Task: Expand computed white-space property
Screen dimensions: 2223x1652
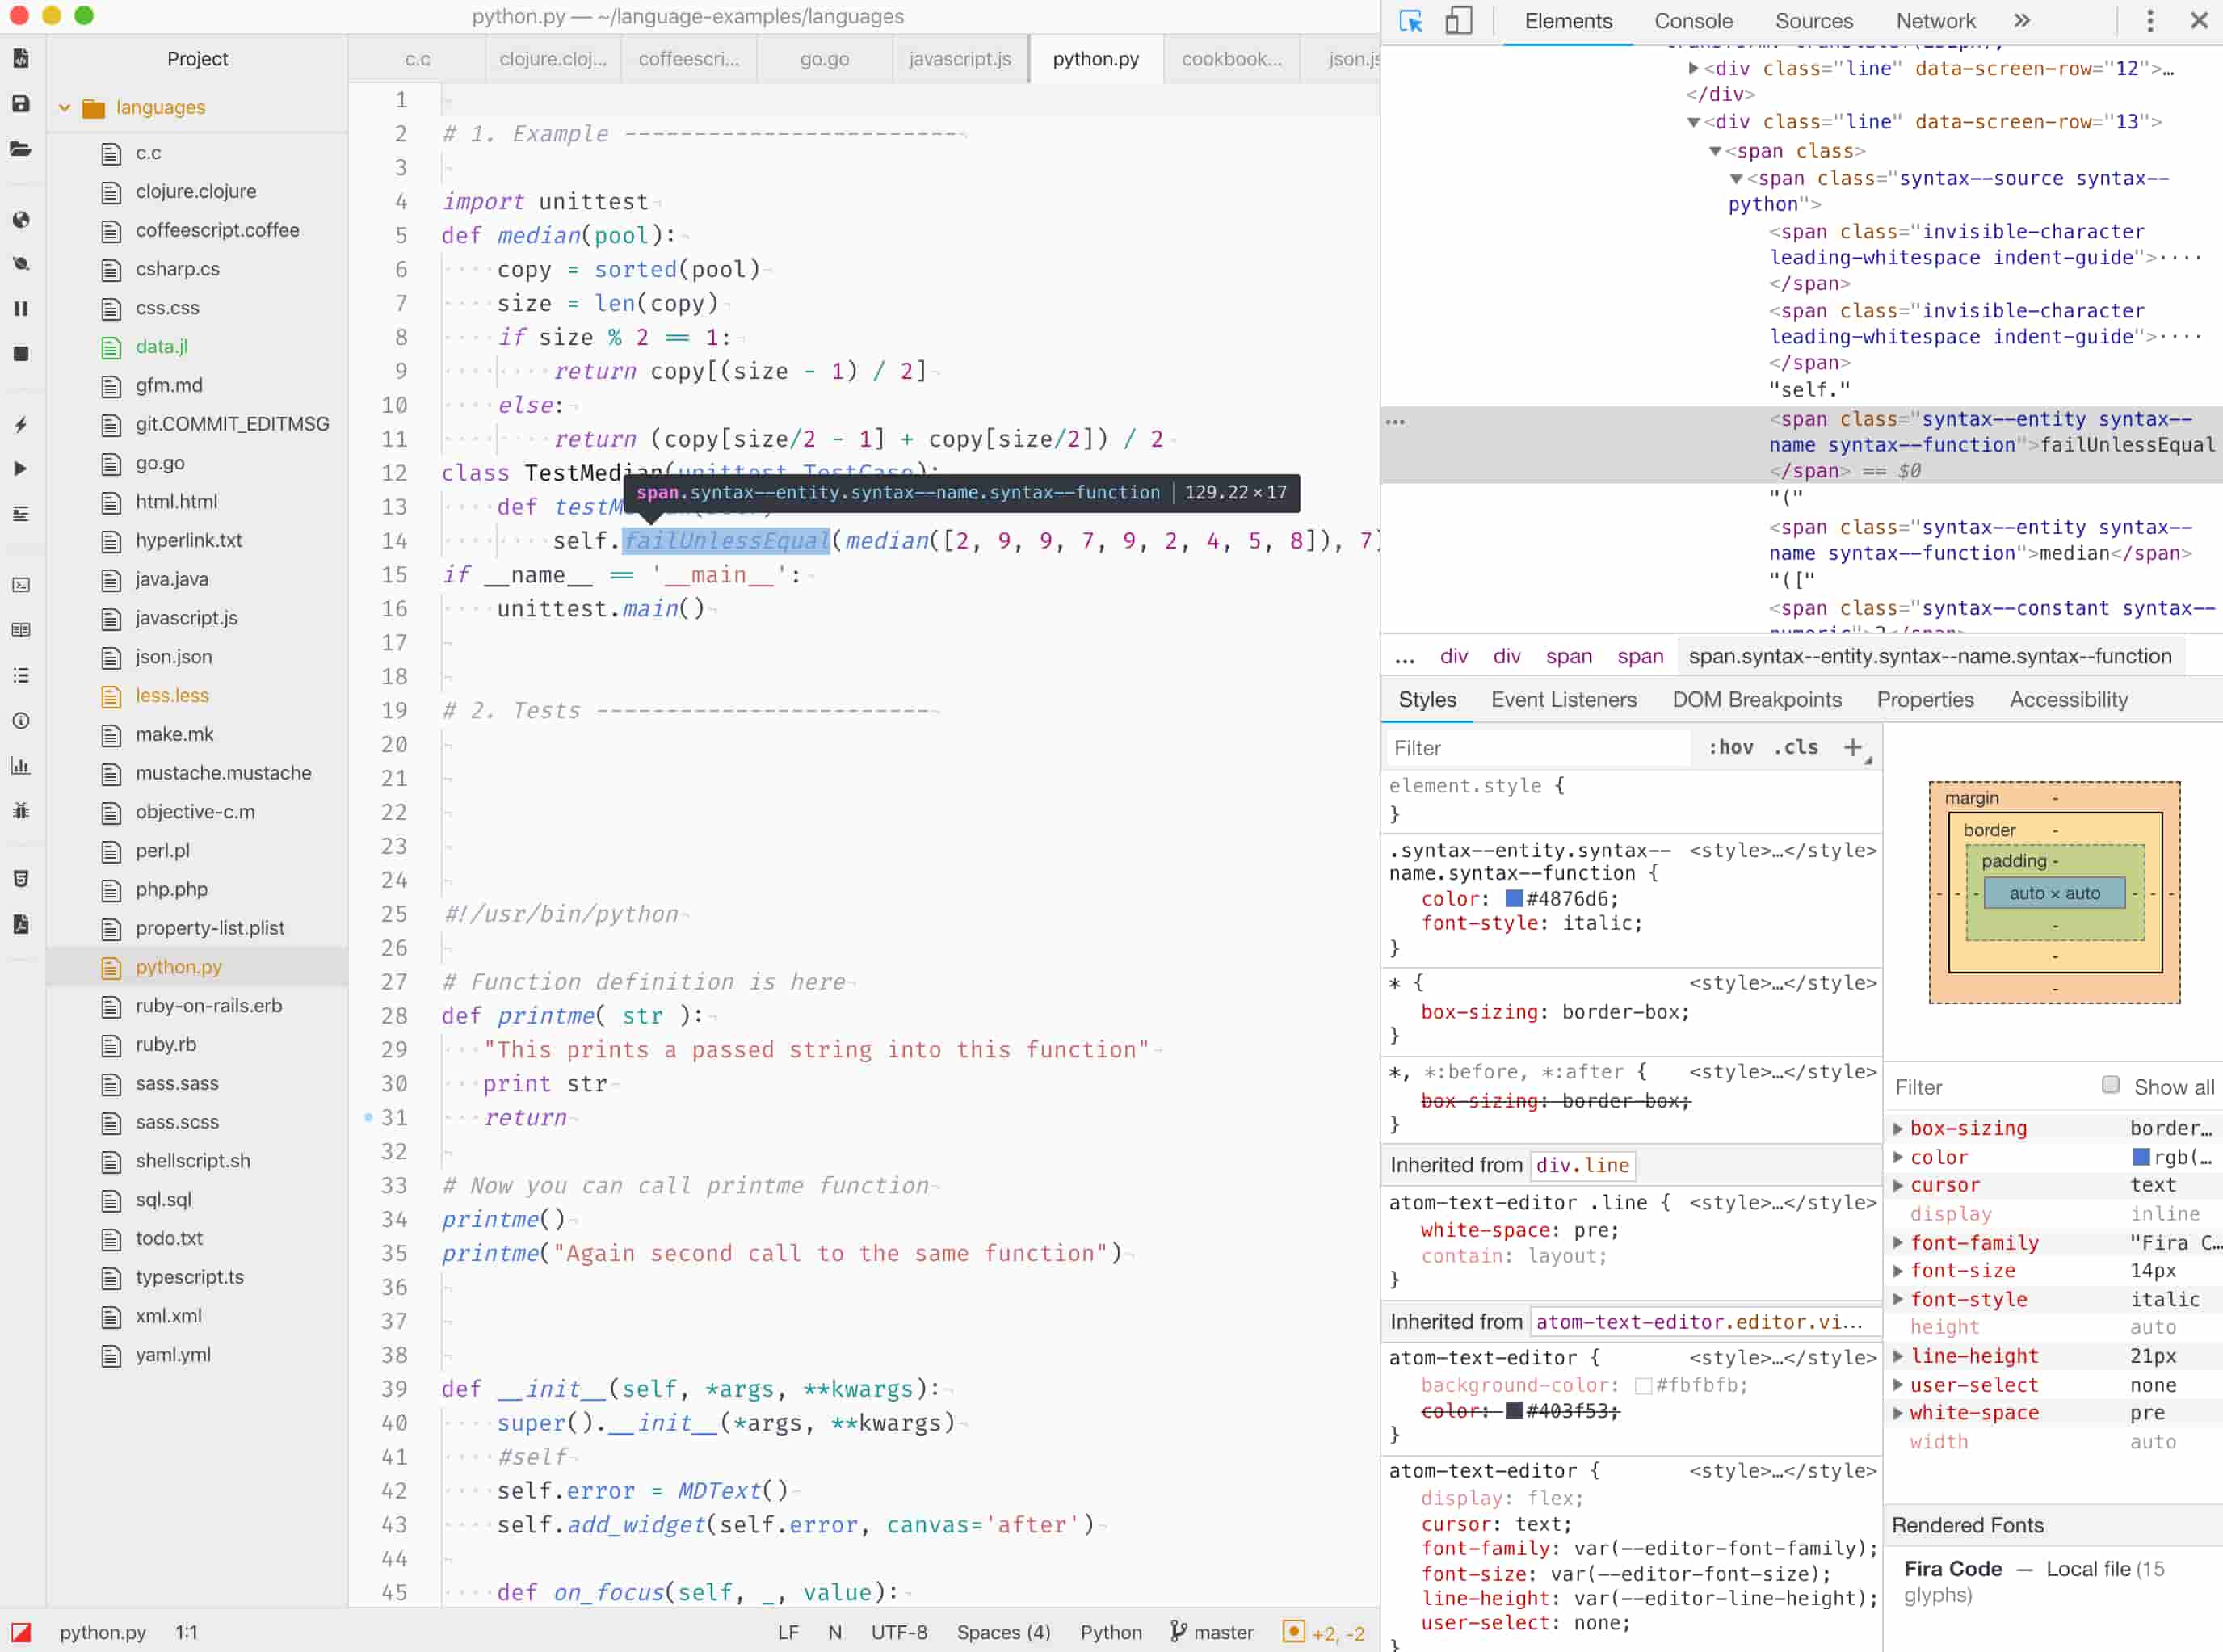Action: pyautogui.click(x=1898, y=1413)
